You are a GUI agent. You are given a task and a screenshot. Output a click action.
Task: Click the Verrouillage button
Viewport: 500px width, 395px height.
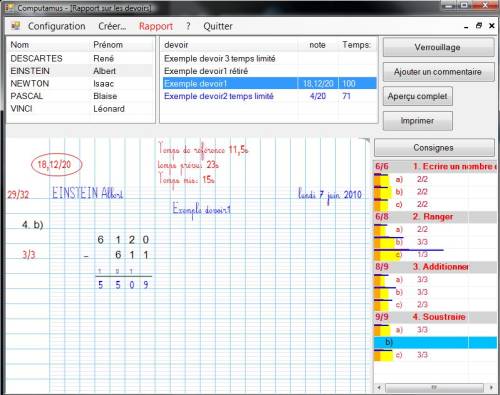[x=438, y=47]
